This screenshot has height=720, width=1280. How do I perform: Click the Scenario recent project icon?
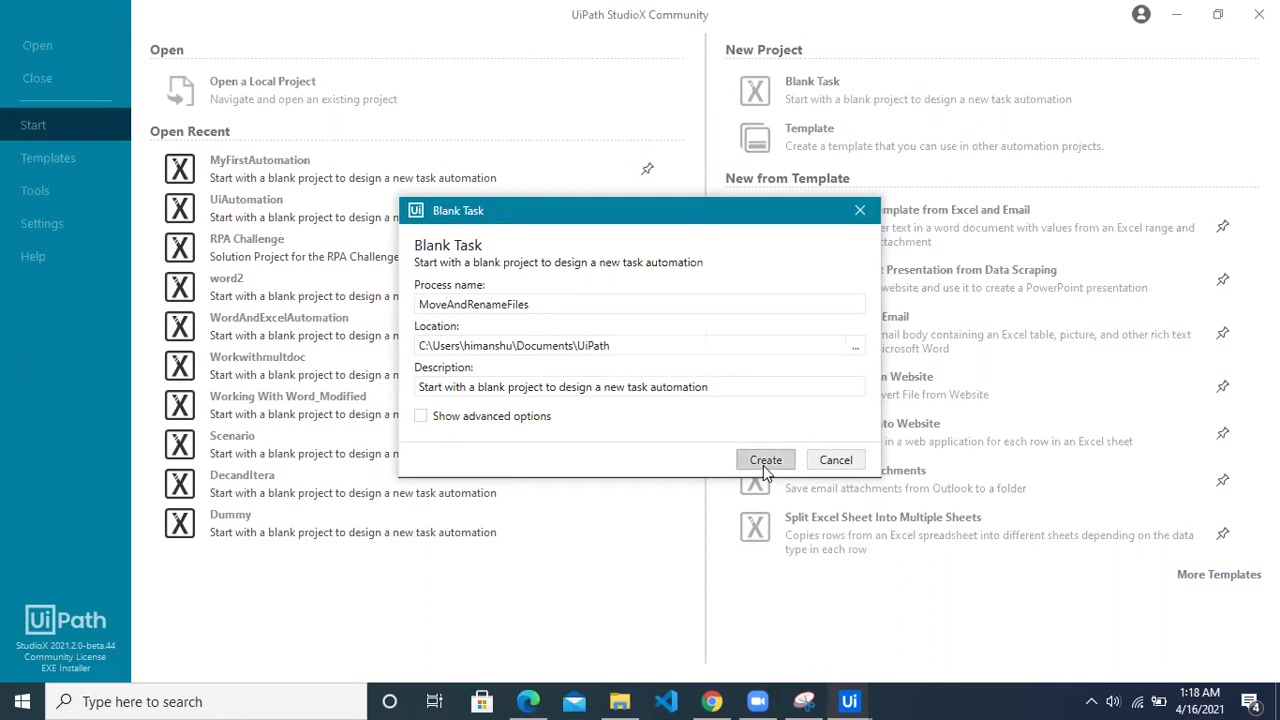click(x=179, y=444)
